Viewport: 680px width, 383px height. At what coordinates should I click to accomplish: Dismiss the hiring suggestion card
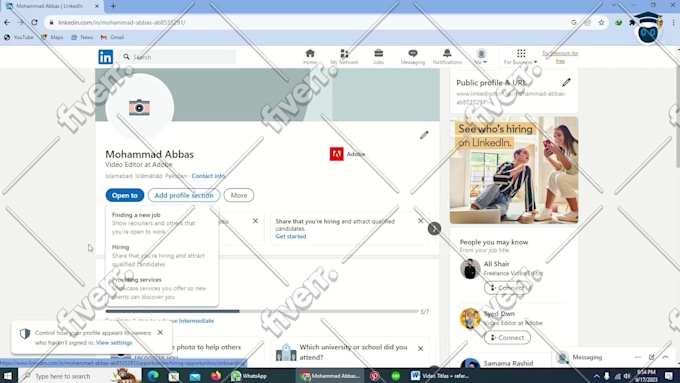[x=420, y=221]
